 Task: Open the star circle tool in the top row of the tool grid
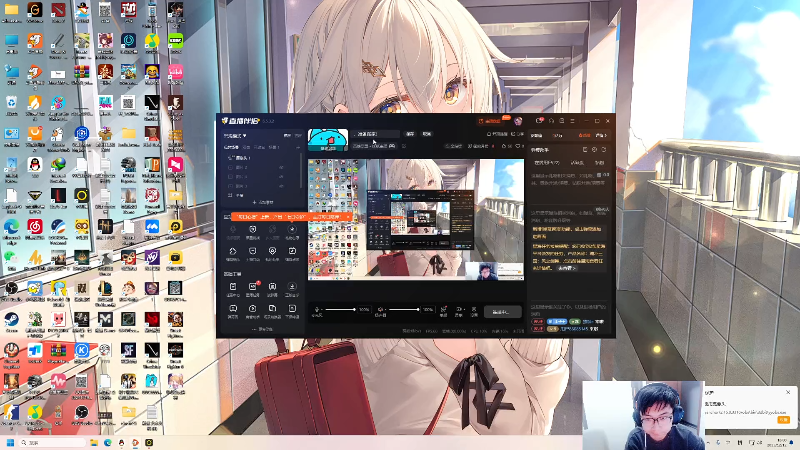(292, 231)
